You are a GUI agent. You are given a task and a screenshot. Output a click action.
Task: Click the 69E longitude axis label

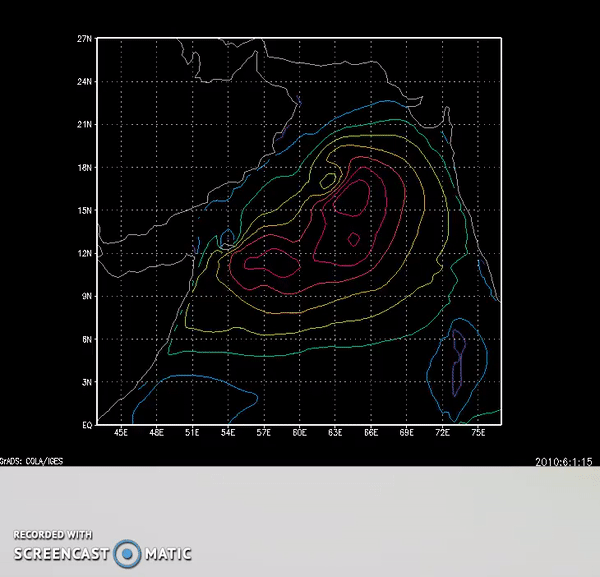tap(407, 434)
